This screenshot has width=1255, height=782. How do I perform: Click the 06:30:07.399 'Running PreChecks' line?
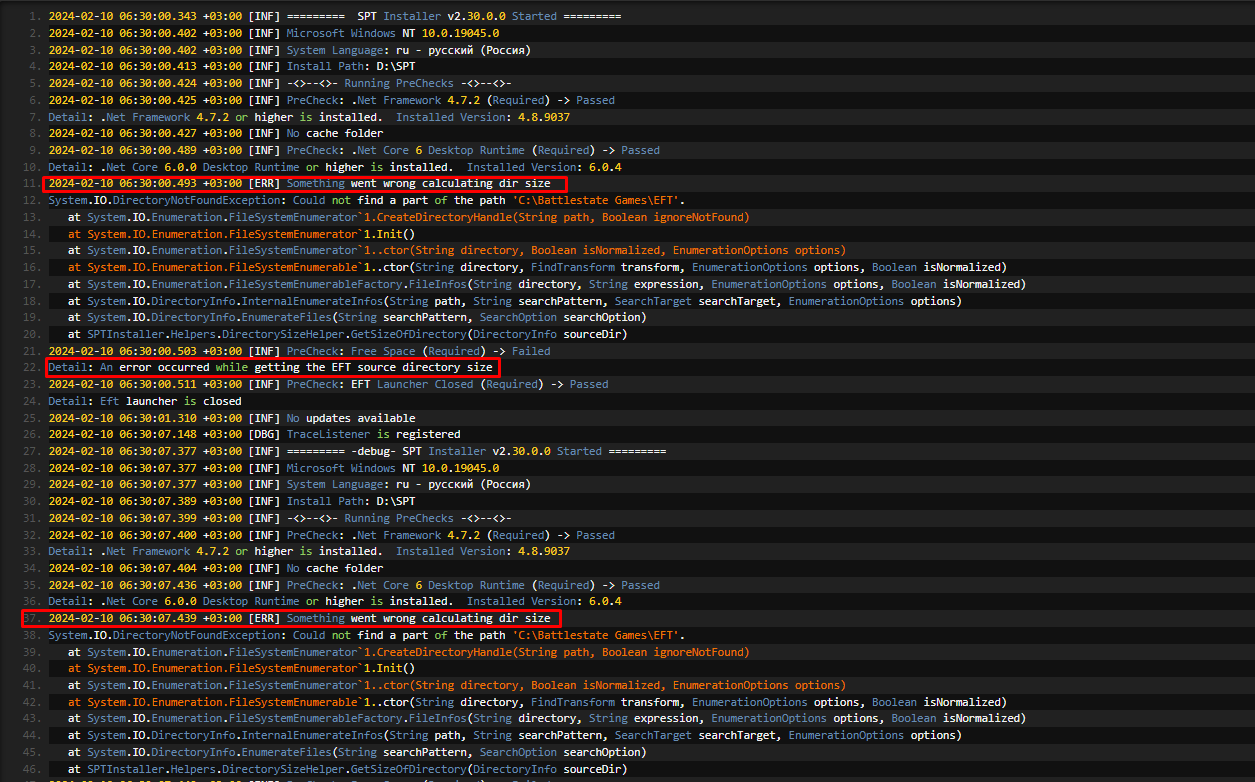pyautogui.click(x=280, y=518)
